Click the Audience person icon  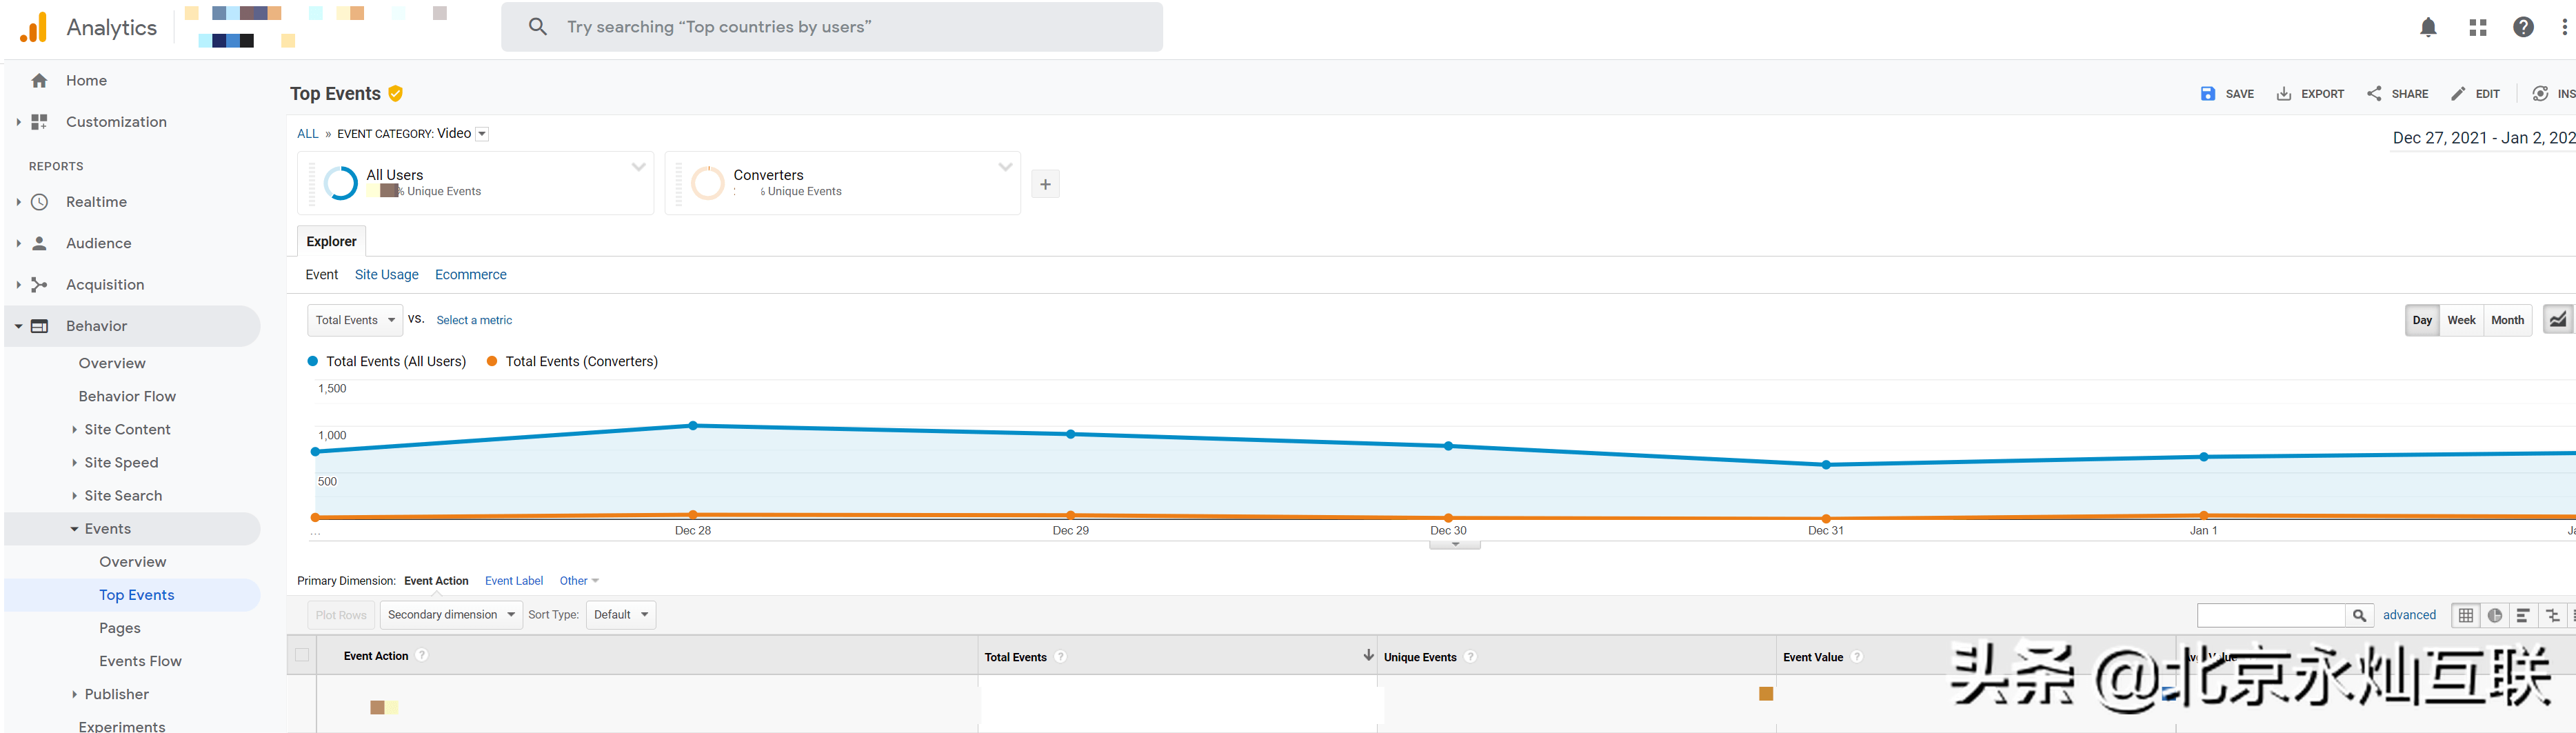click(39, 243)
